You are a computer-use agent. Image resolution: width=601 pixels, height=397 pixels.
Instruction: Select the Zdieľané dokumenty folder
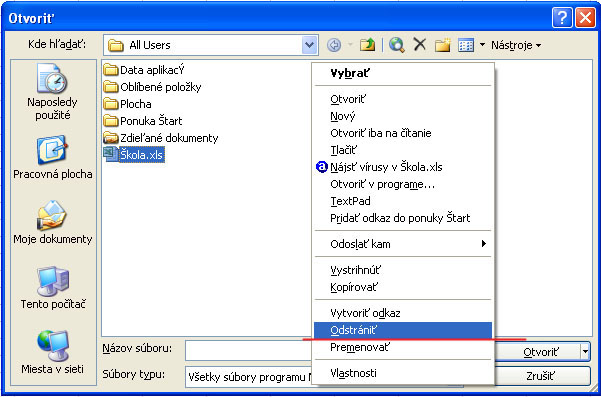pyautogui.click(x=161, y=138)
